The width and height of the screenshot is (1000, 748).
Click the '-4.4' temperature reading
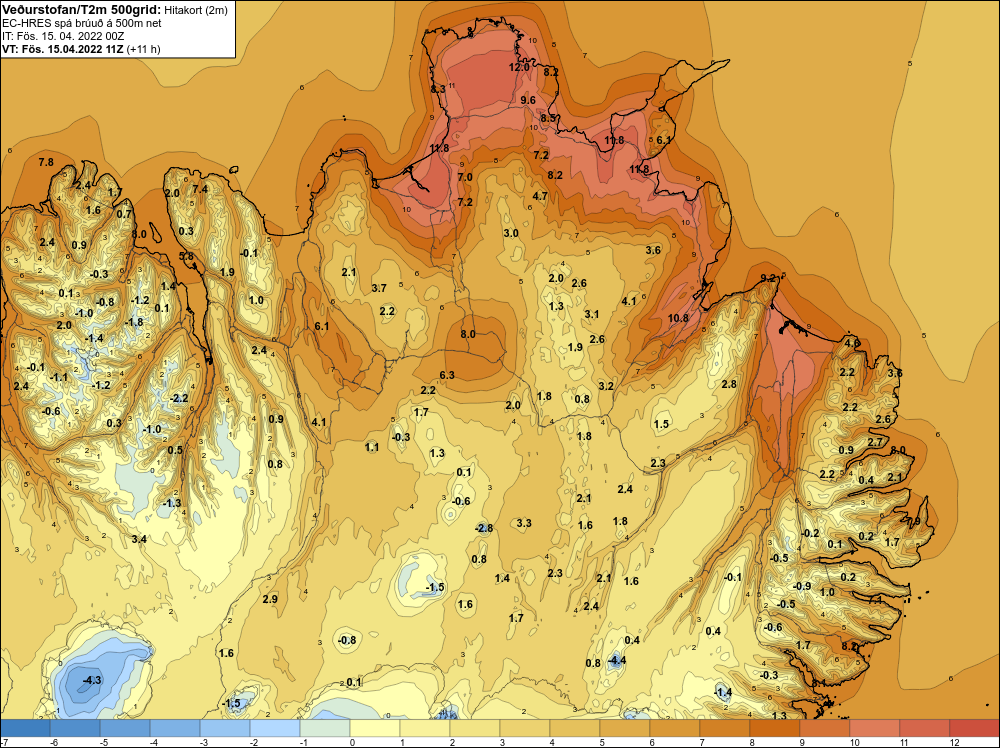click(x=615, y=660)
